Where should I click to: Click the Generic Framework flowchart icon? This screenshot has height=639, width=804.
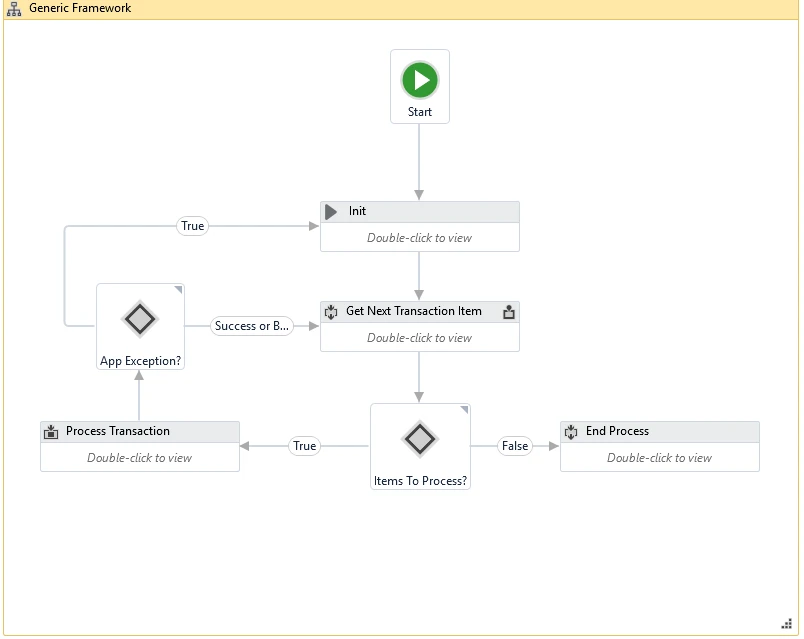point(14,9)
